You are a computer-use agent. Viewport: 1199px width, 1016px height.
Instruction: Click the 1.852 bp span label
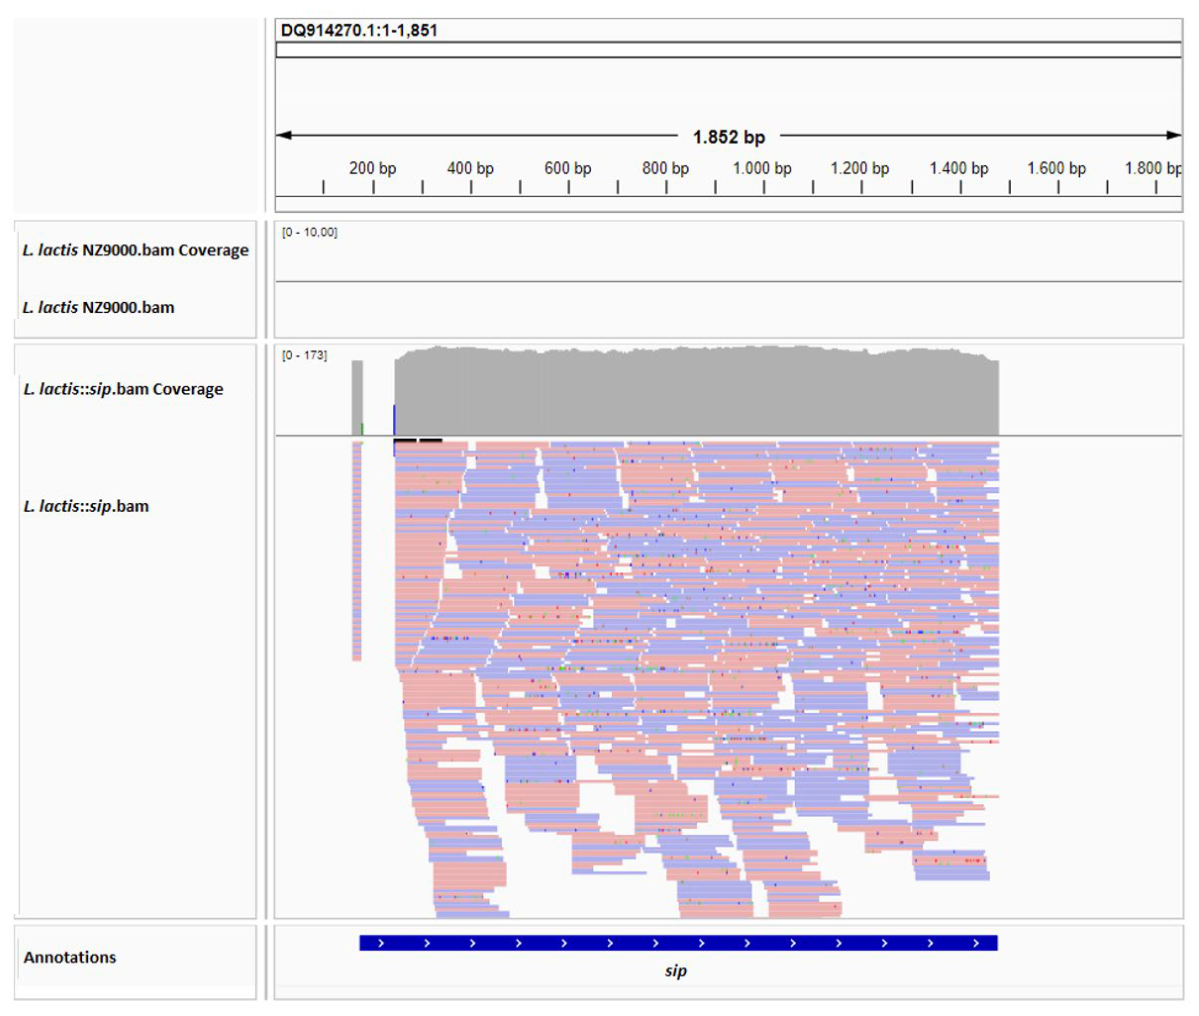coord(729,137)
